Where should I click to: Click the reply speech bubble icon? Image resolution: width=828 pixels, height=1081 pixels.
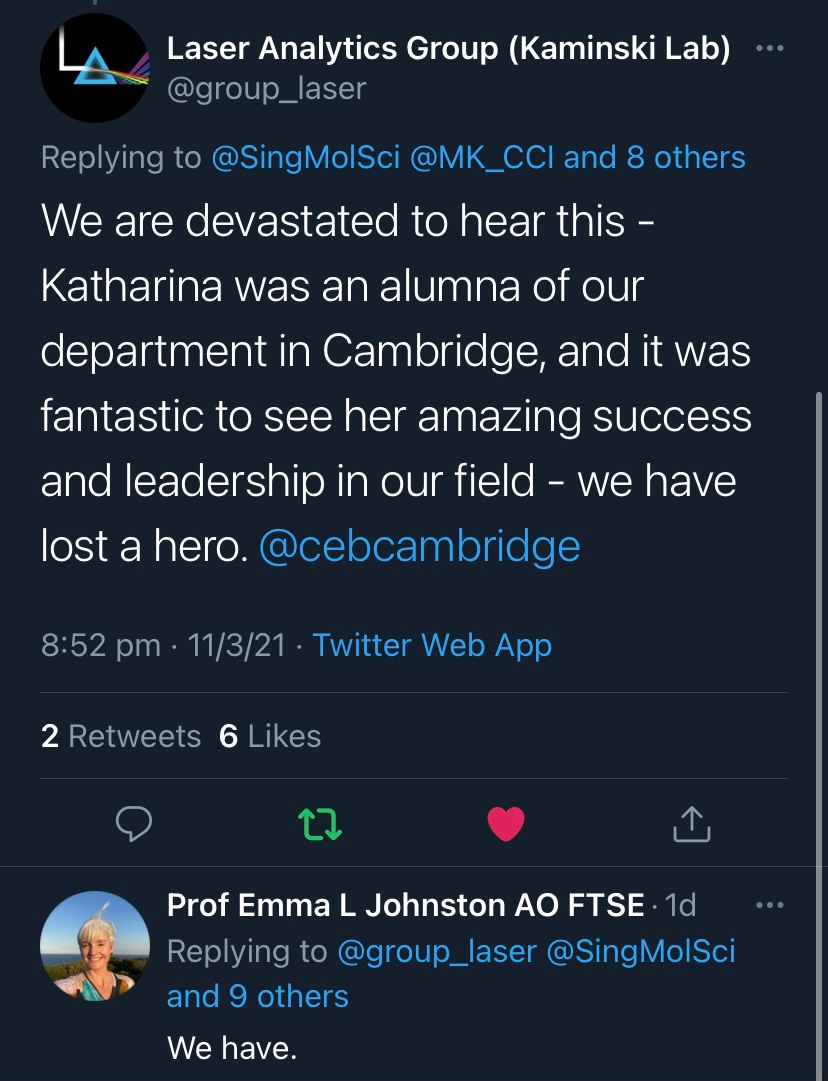click(134, 822)
